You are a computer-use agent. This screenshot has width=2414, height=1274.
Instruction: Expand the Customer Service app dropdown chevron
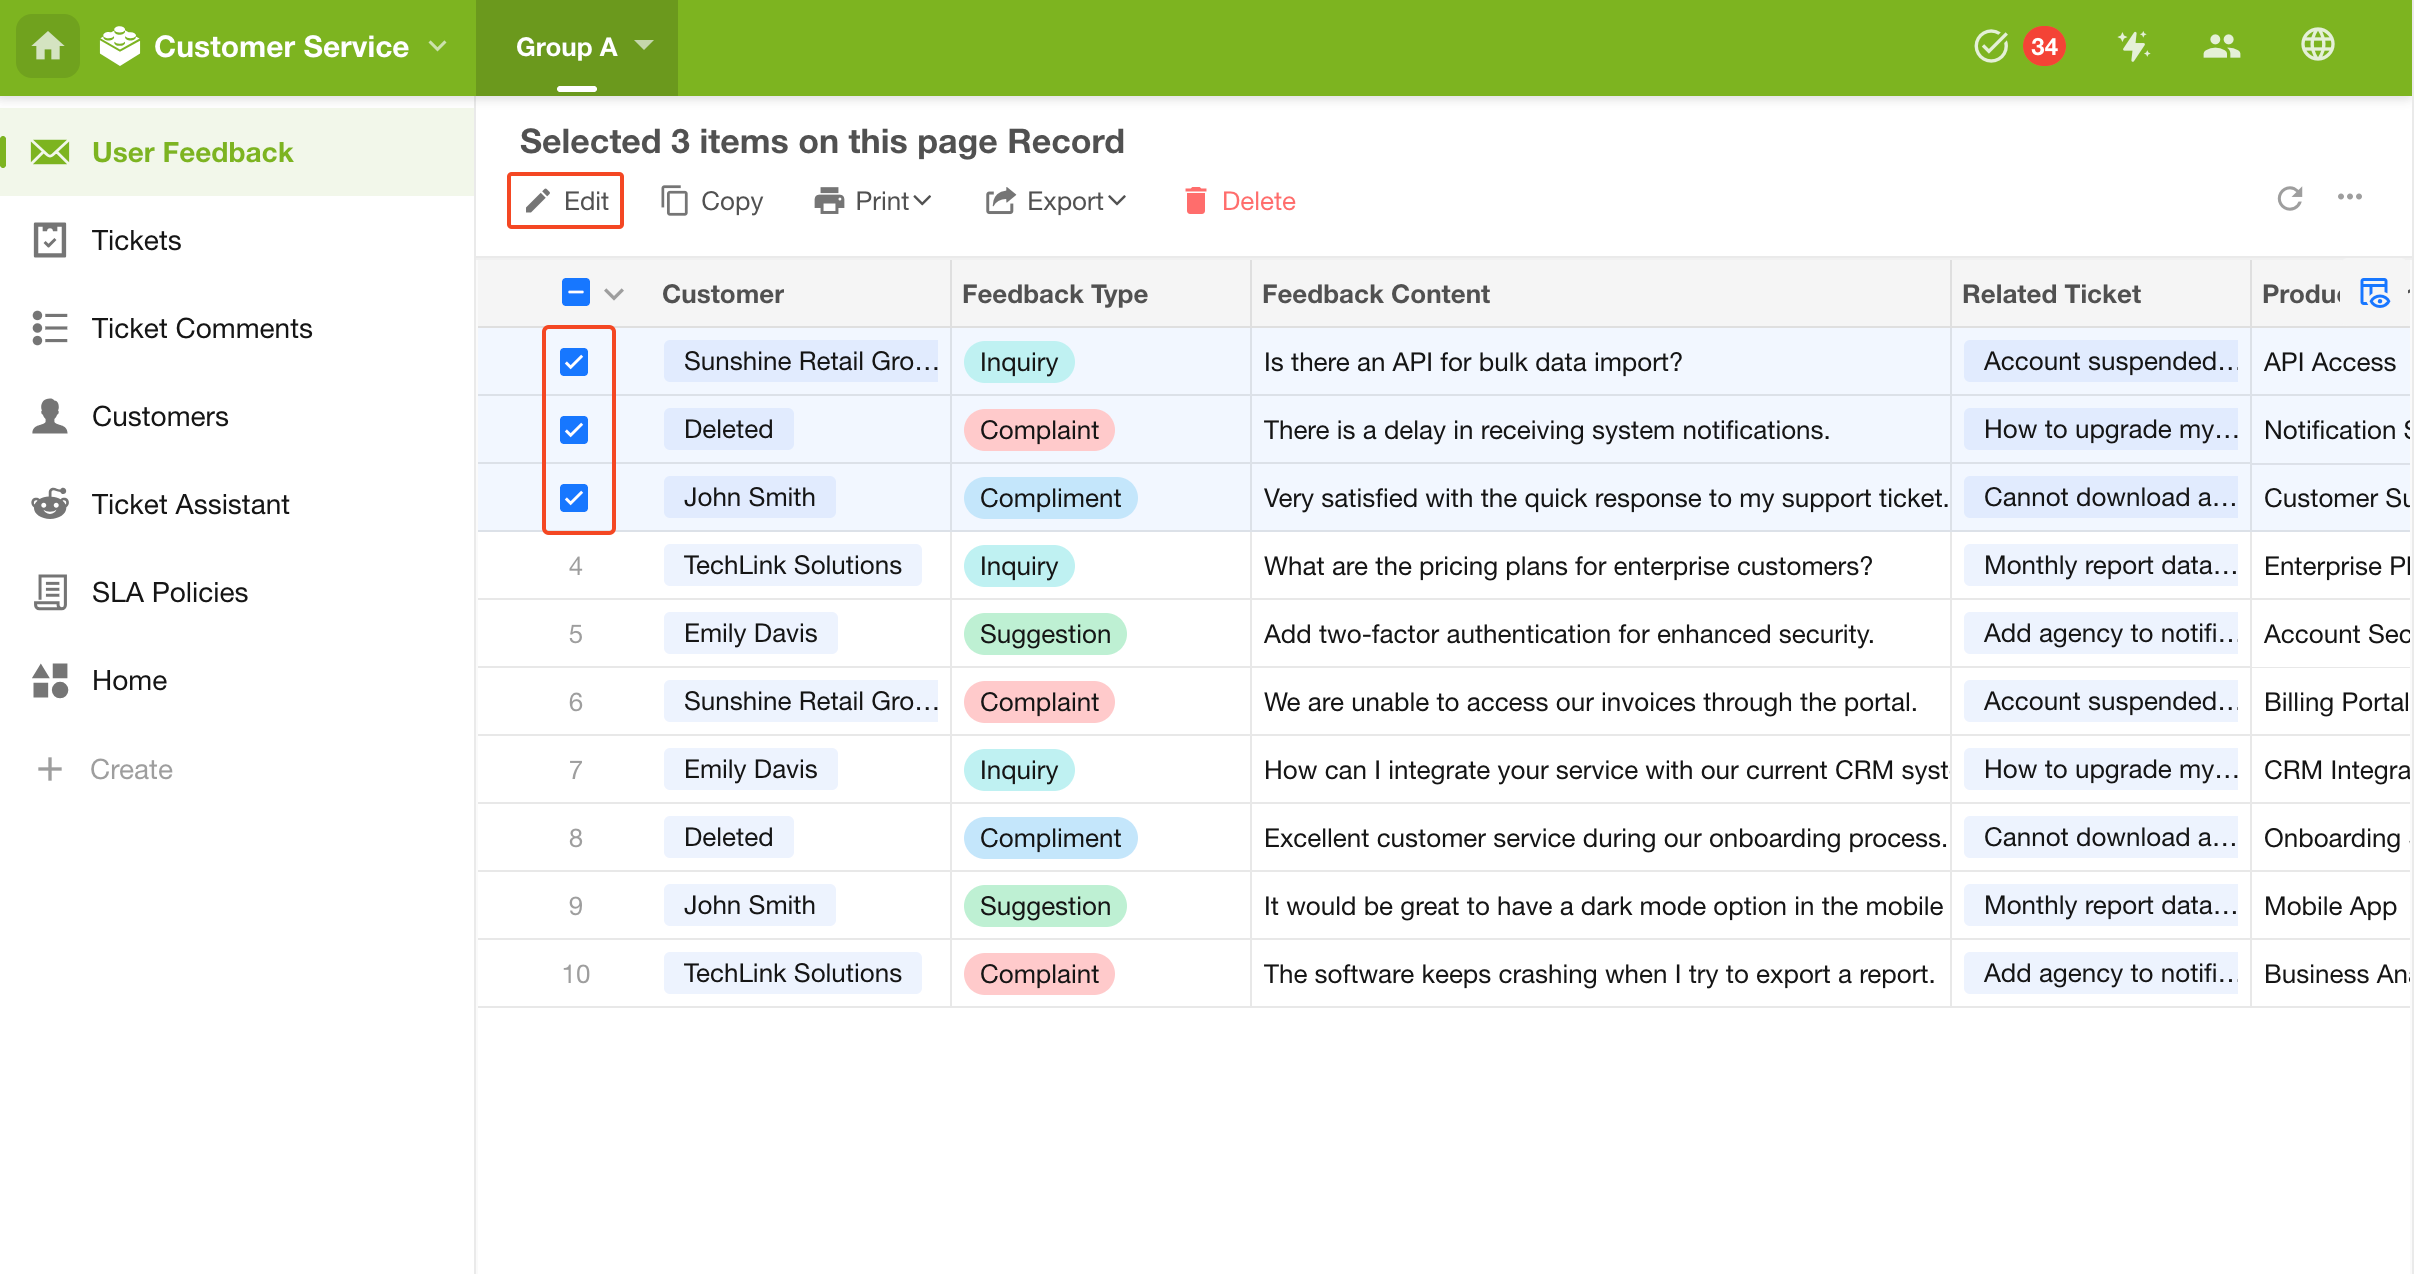tap(438, 46)
